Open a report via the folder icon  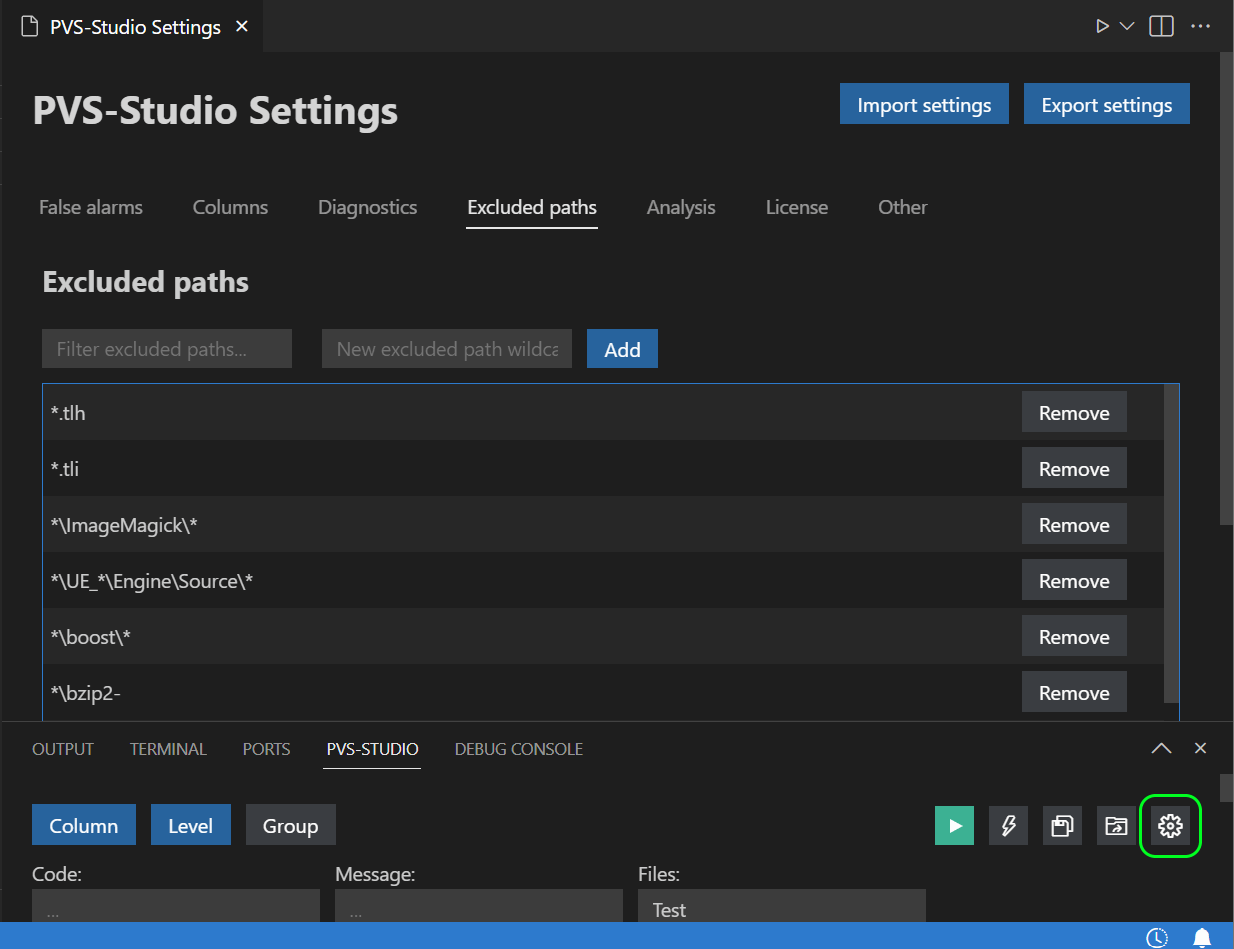pyautogui.click(x=1116, y=825)
